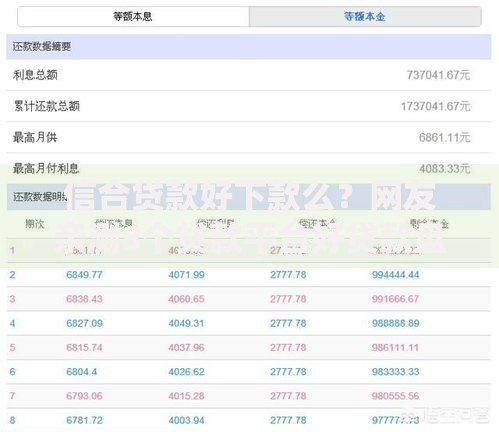499x432 pixels.
Task: Select remaining principal 983333.33
Action: (395, 372)
